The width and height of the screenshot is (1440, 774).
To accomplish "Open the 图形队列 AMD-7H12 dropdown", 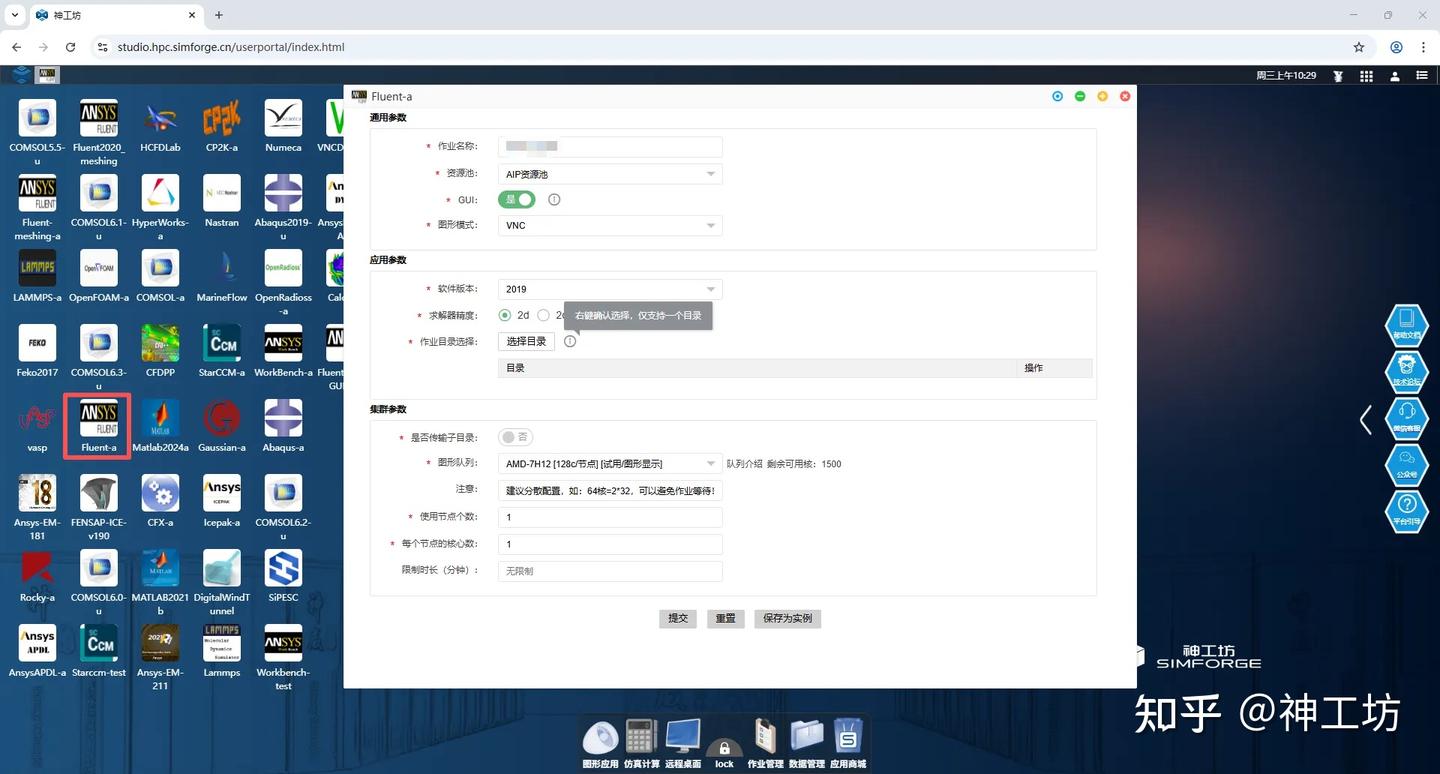I will (x=610, y=463).
